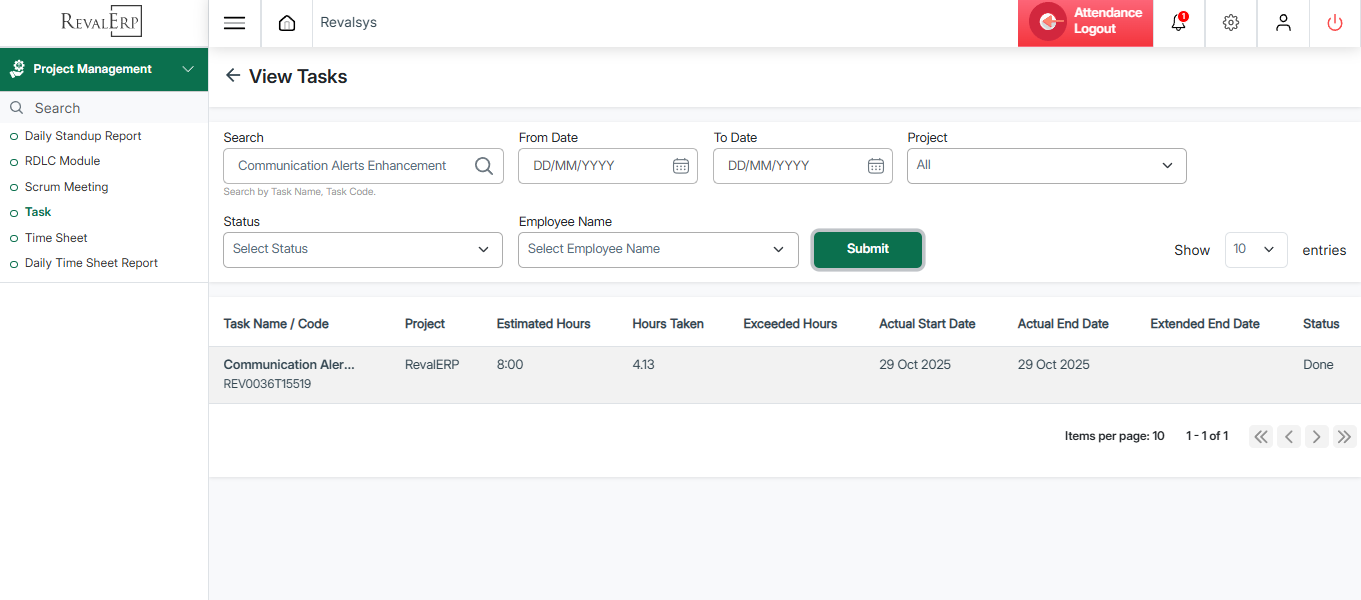Change Show entries count dropdown
Image resolution: width=1361 pixels, height=600 pixels.
coord(1256,250)
